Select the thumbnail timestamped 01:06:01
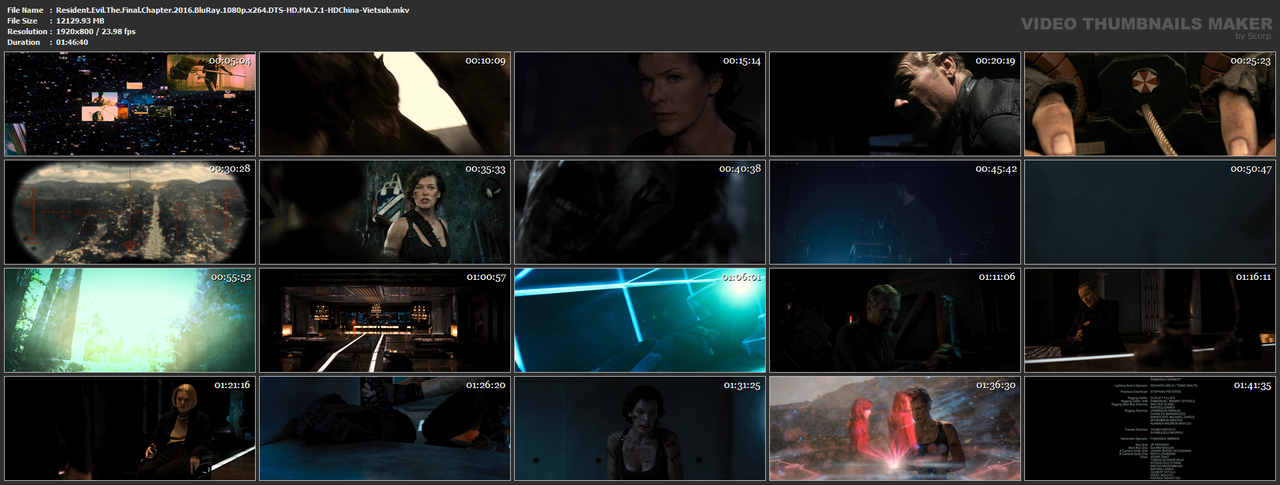Viewport: 1280px width, 485px height. (640, 320)
